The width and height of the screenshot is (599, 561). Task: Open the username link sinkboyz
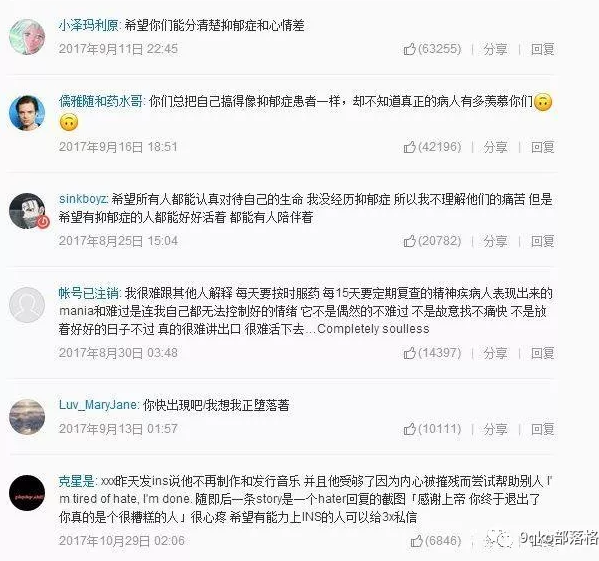83,199
